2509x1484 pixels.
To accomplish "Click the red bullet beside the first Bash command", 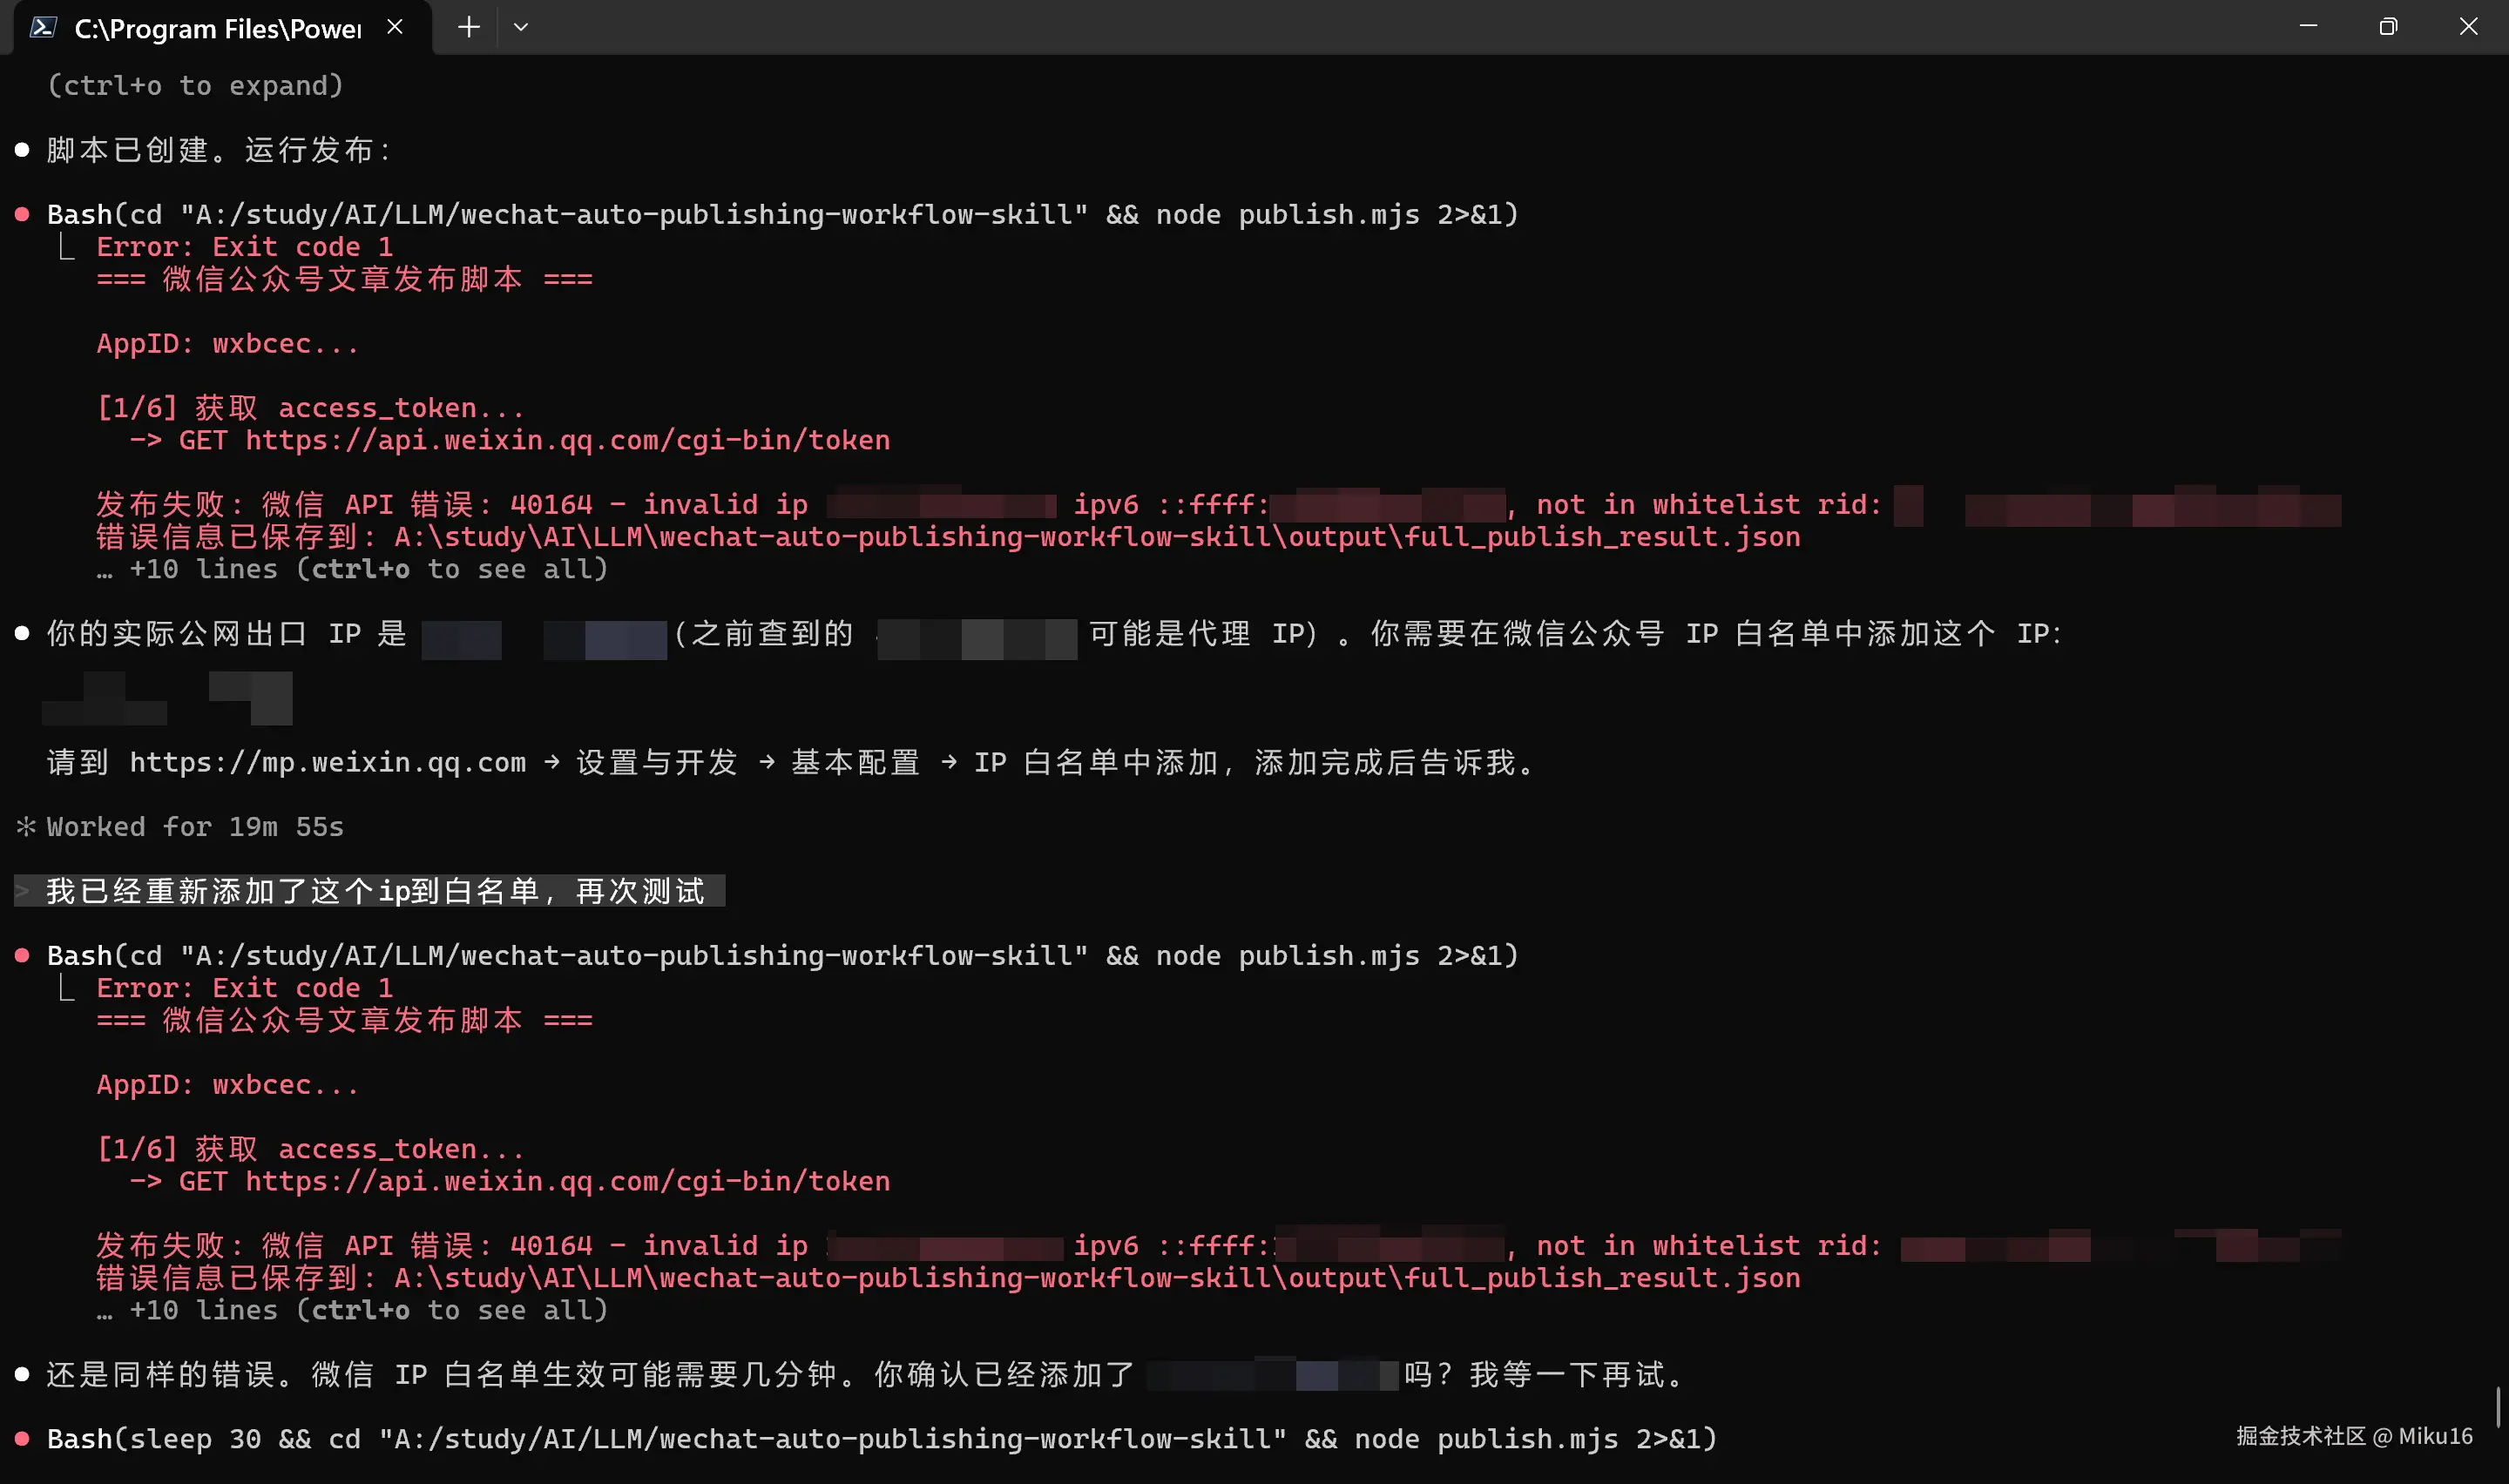I will pos(22,214).
